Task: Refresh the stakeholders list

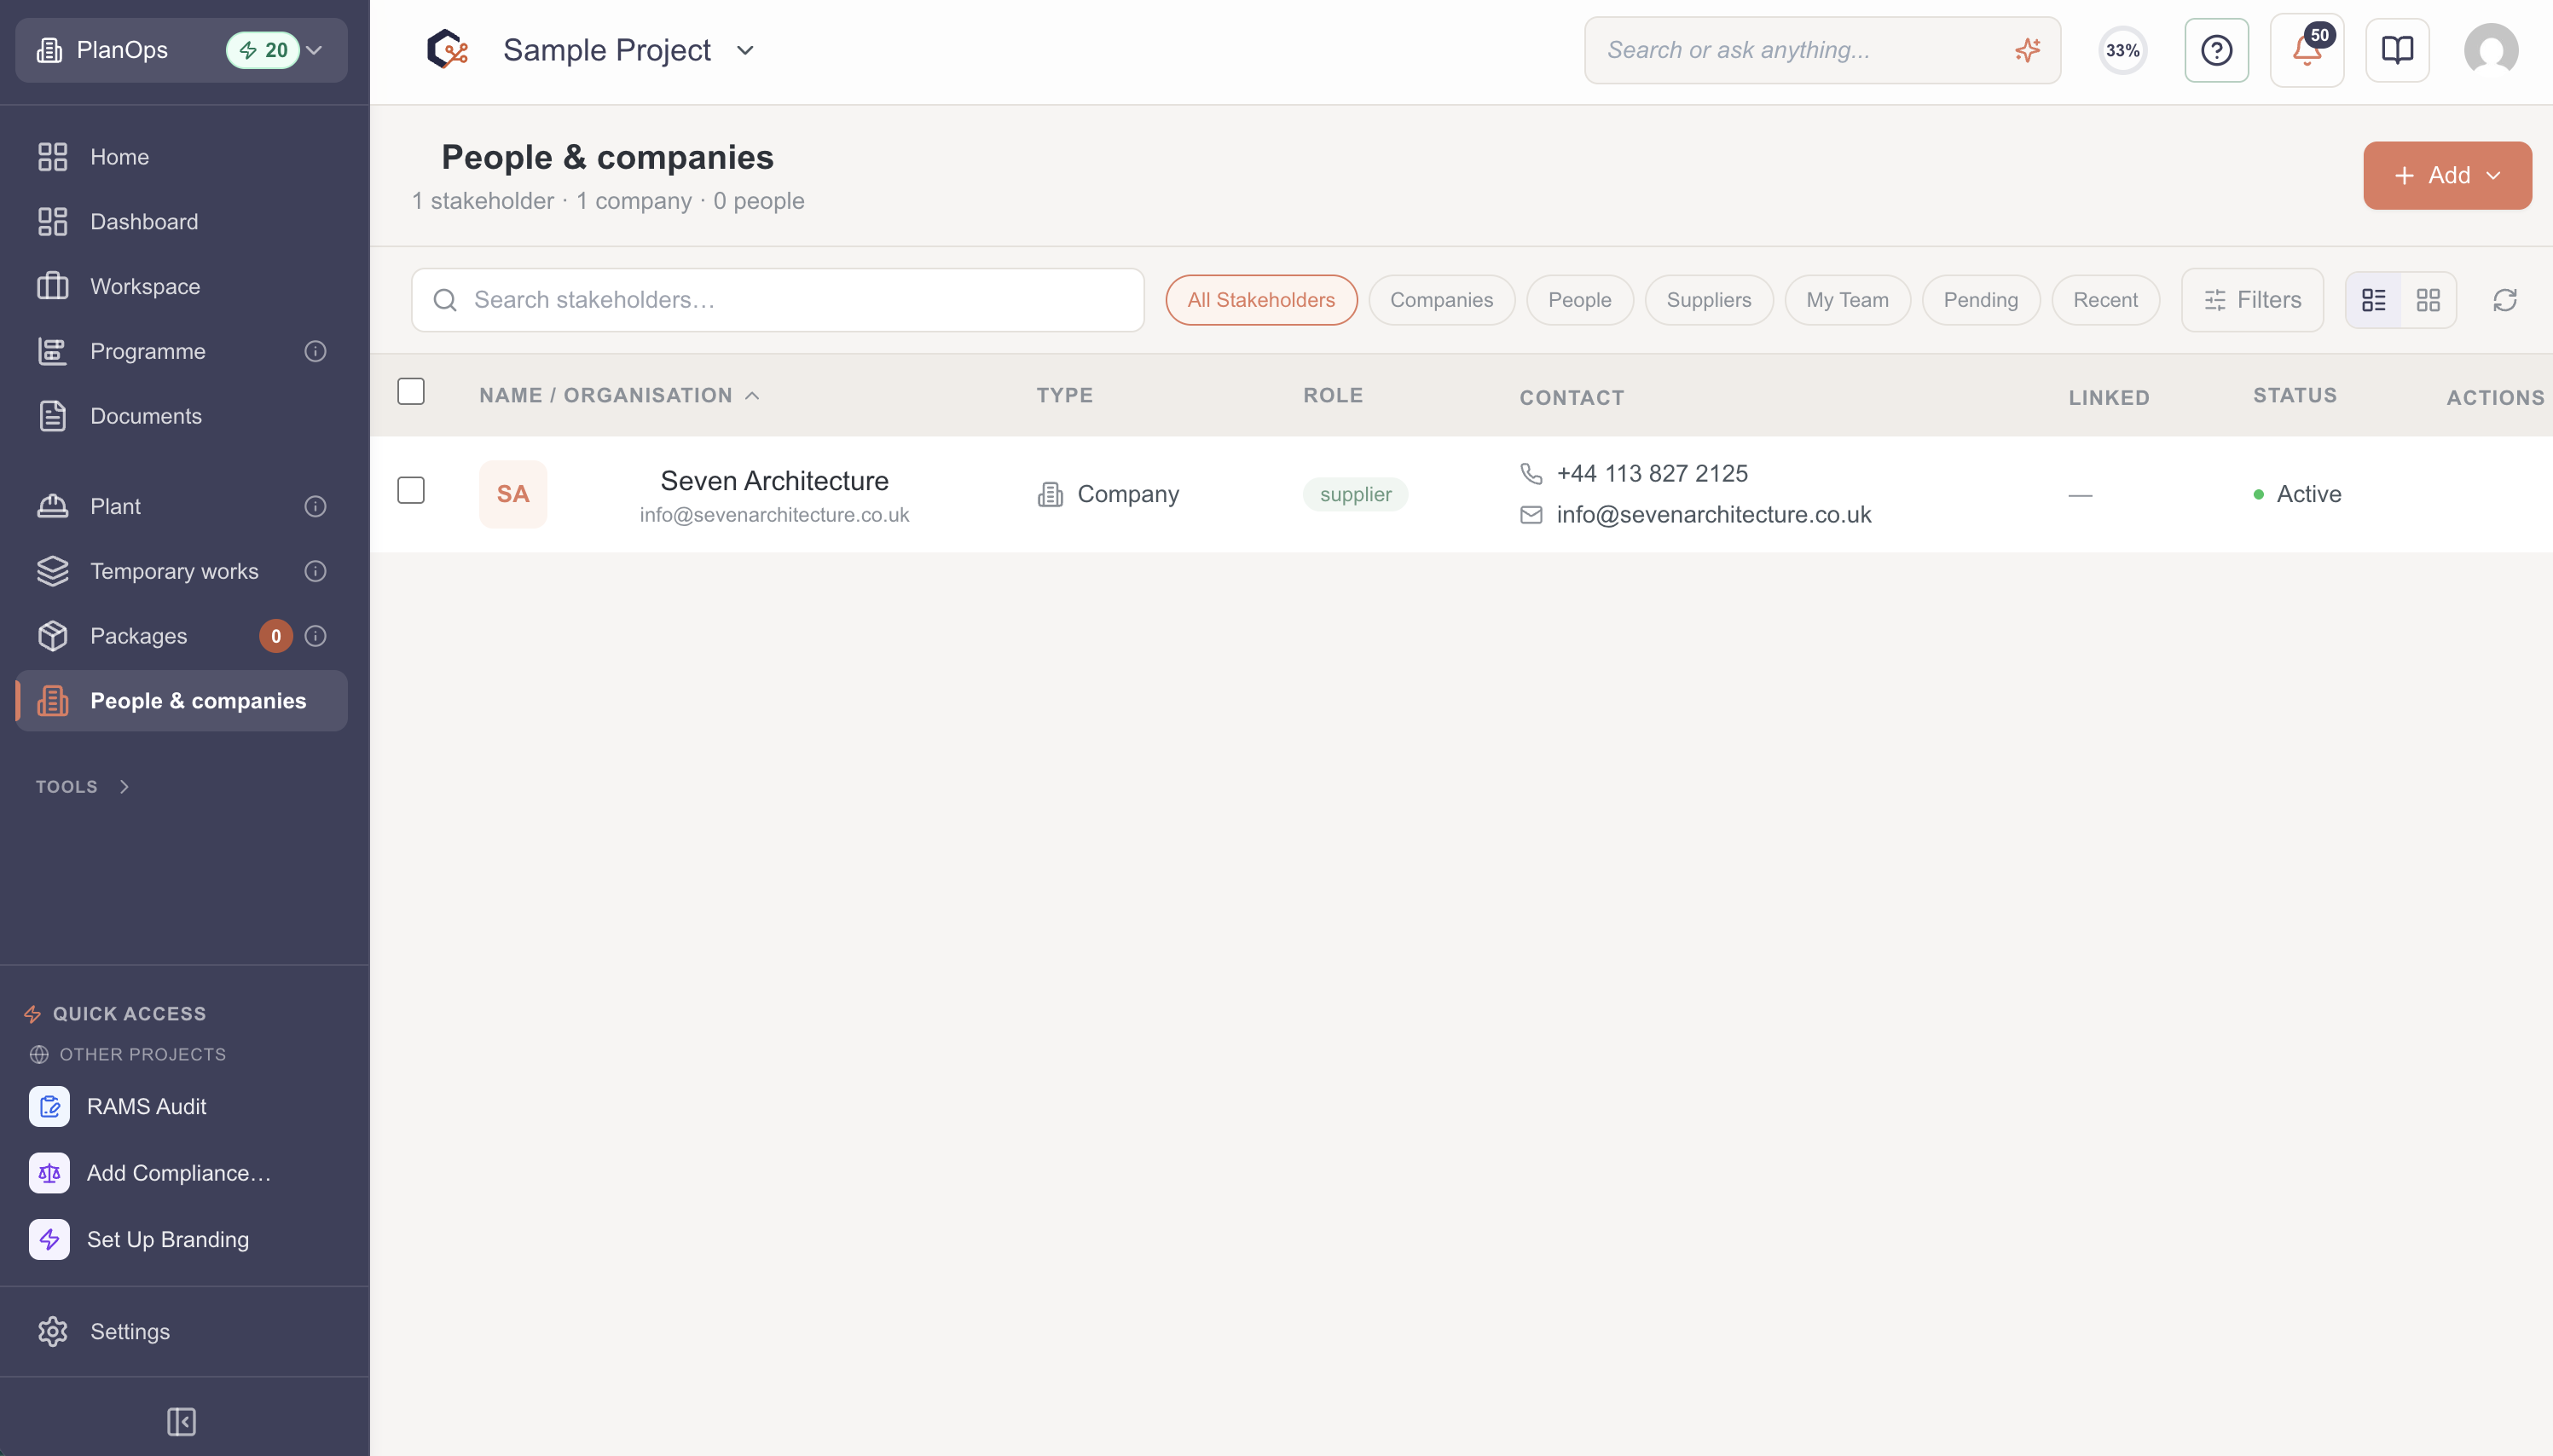Action: (x=2505, y=300)
